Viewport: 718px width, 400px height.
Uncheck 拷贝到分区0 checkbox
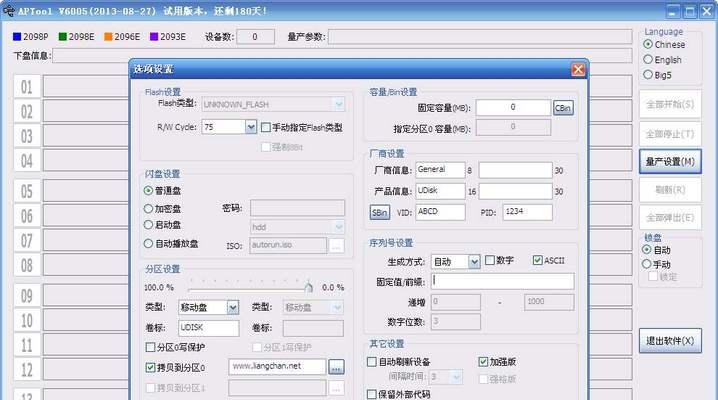click(x=150, y=367)
